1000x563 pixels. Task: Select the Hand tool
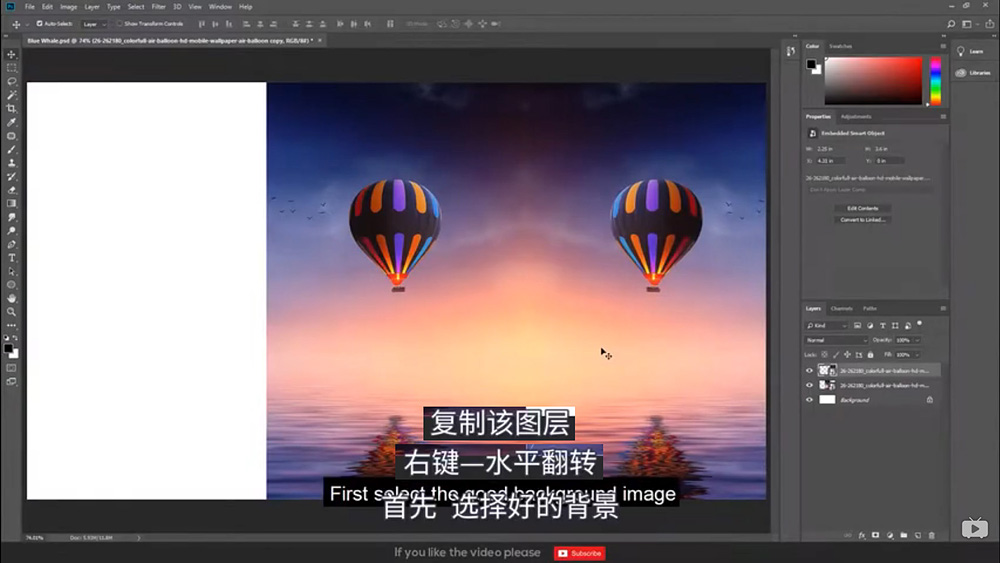click(11, 298)
